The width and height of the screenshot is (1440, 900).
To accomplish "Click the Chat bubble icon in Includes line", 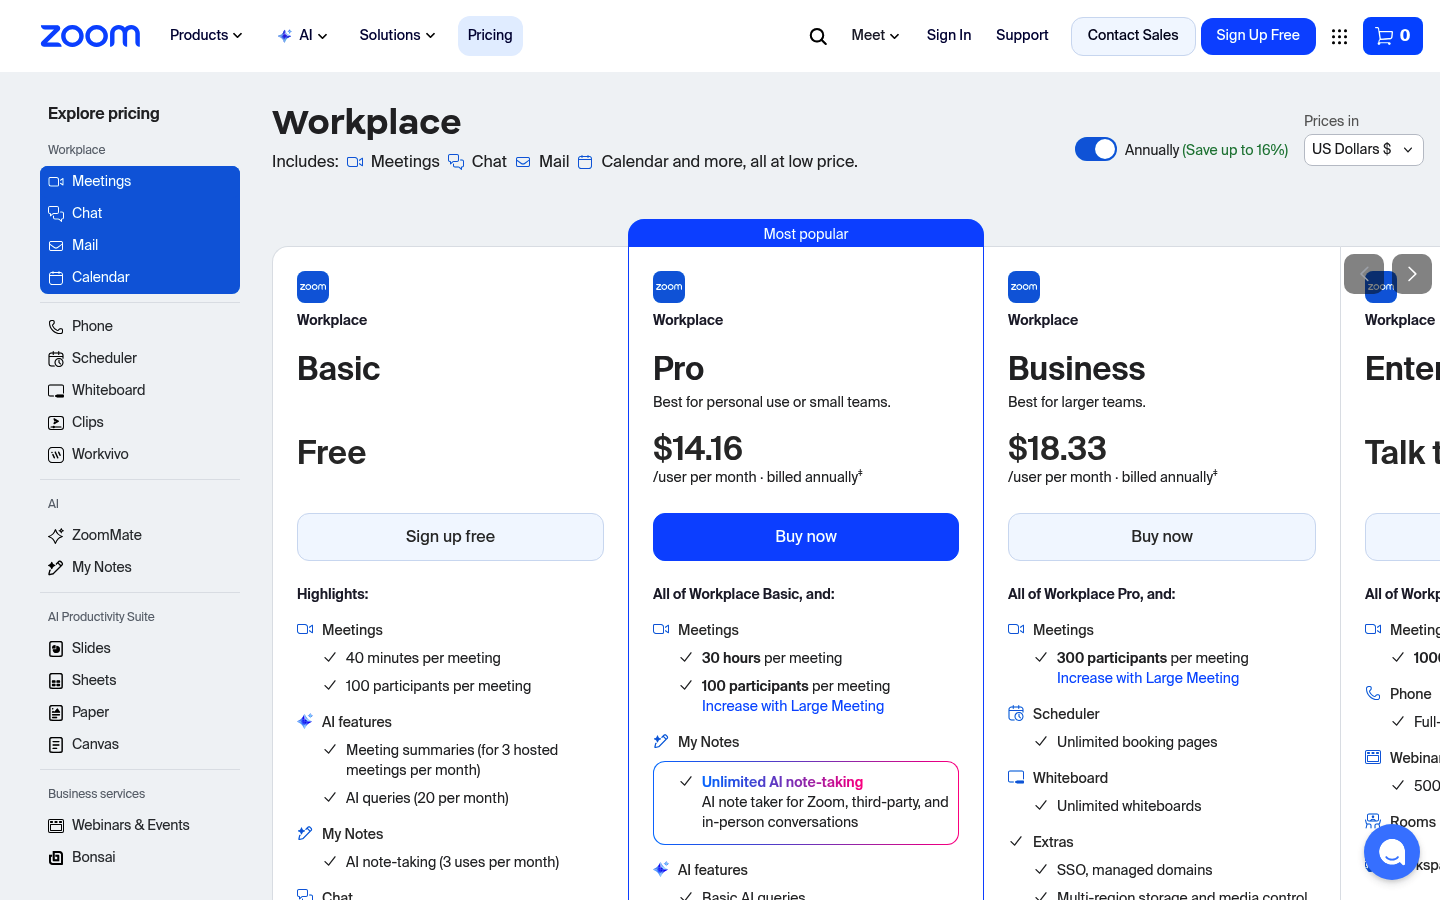I will click(x=456, y=162).
